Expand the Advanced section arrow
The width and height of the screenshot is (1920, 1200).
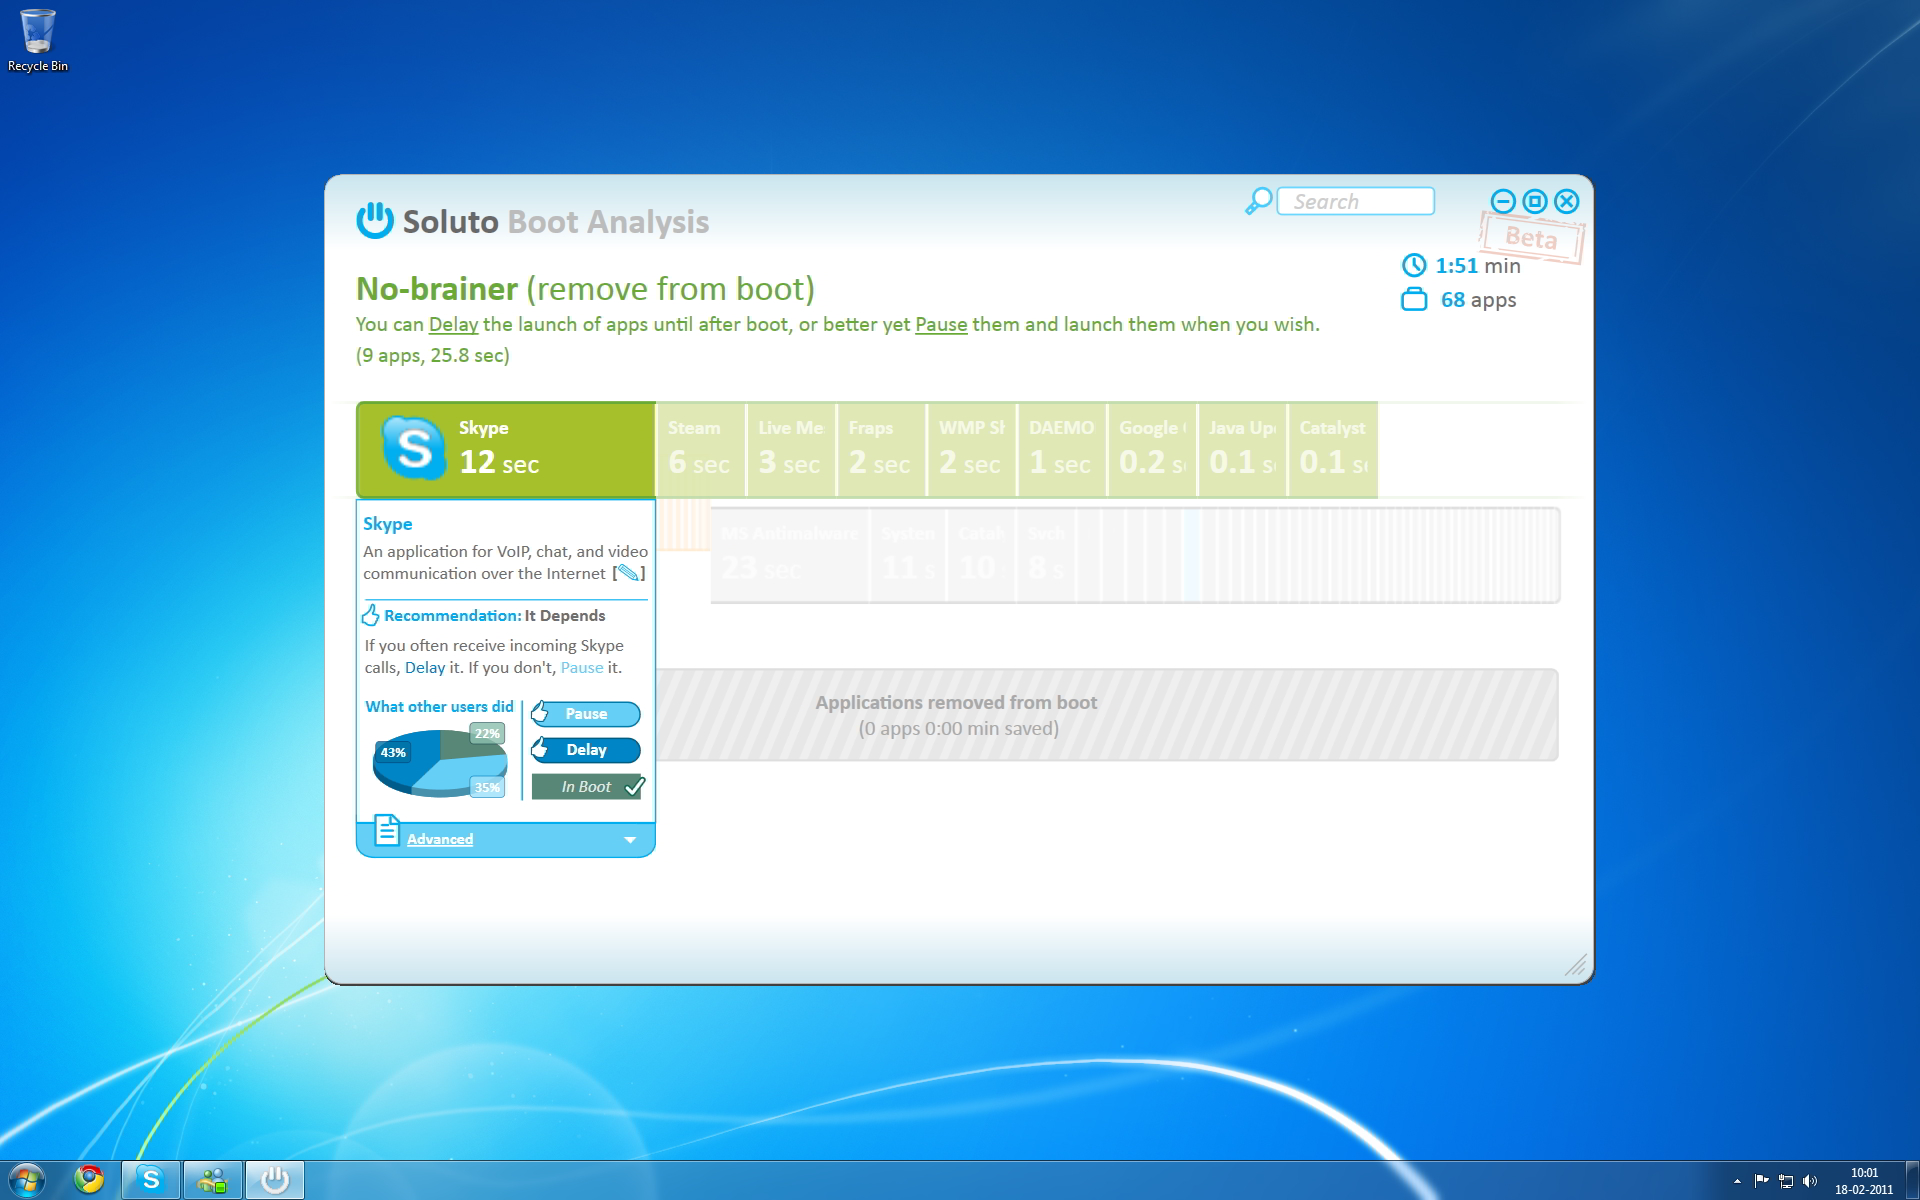pyautogui.click(x=630, y=840)
